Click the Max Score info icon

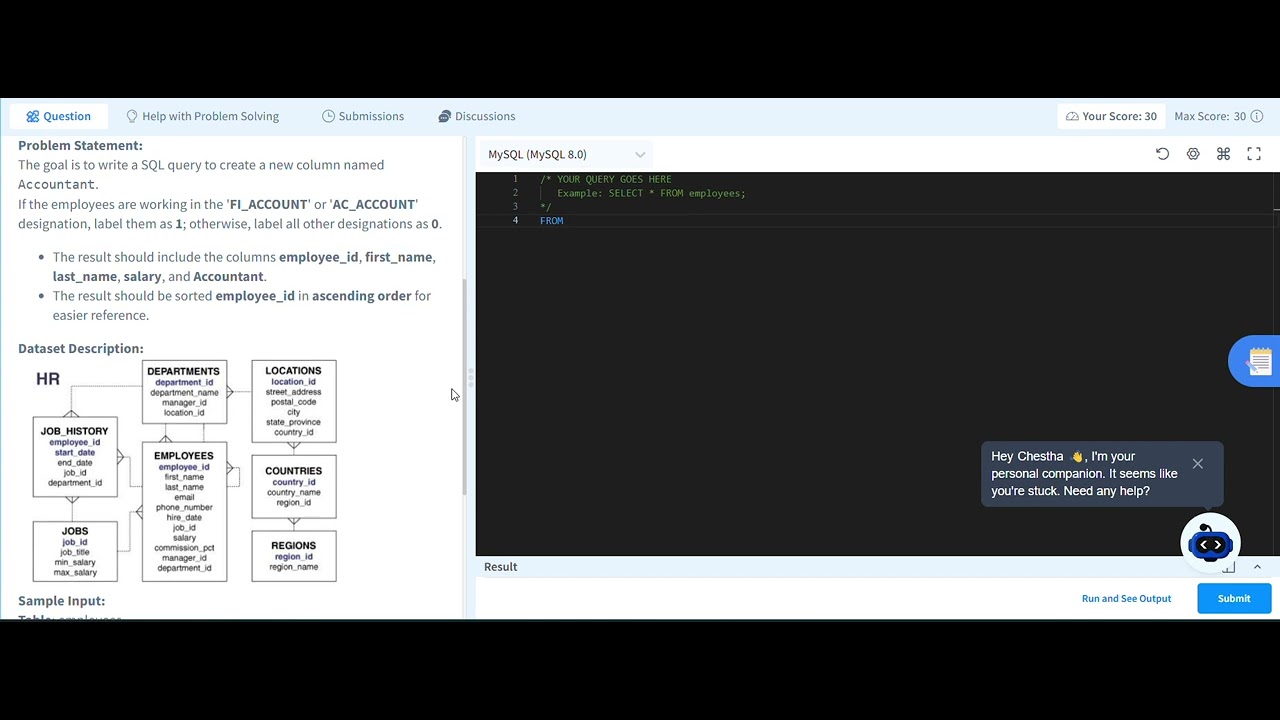pyautogui.click(x=1256, y=116)
